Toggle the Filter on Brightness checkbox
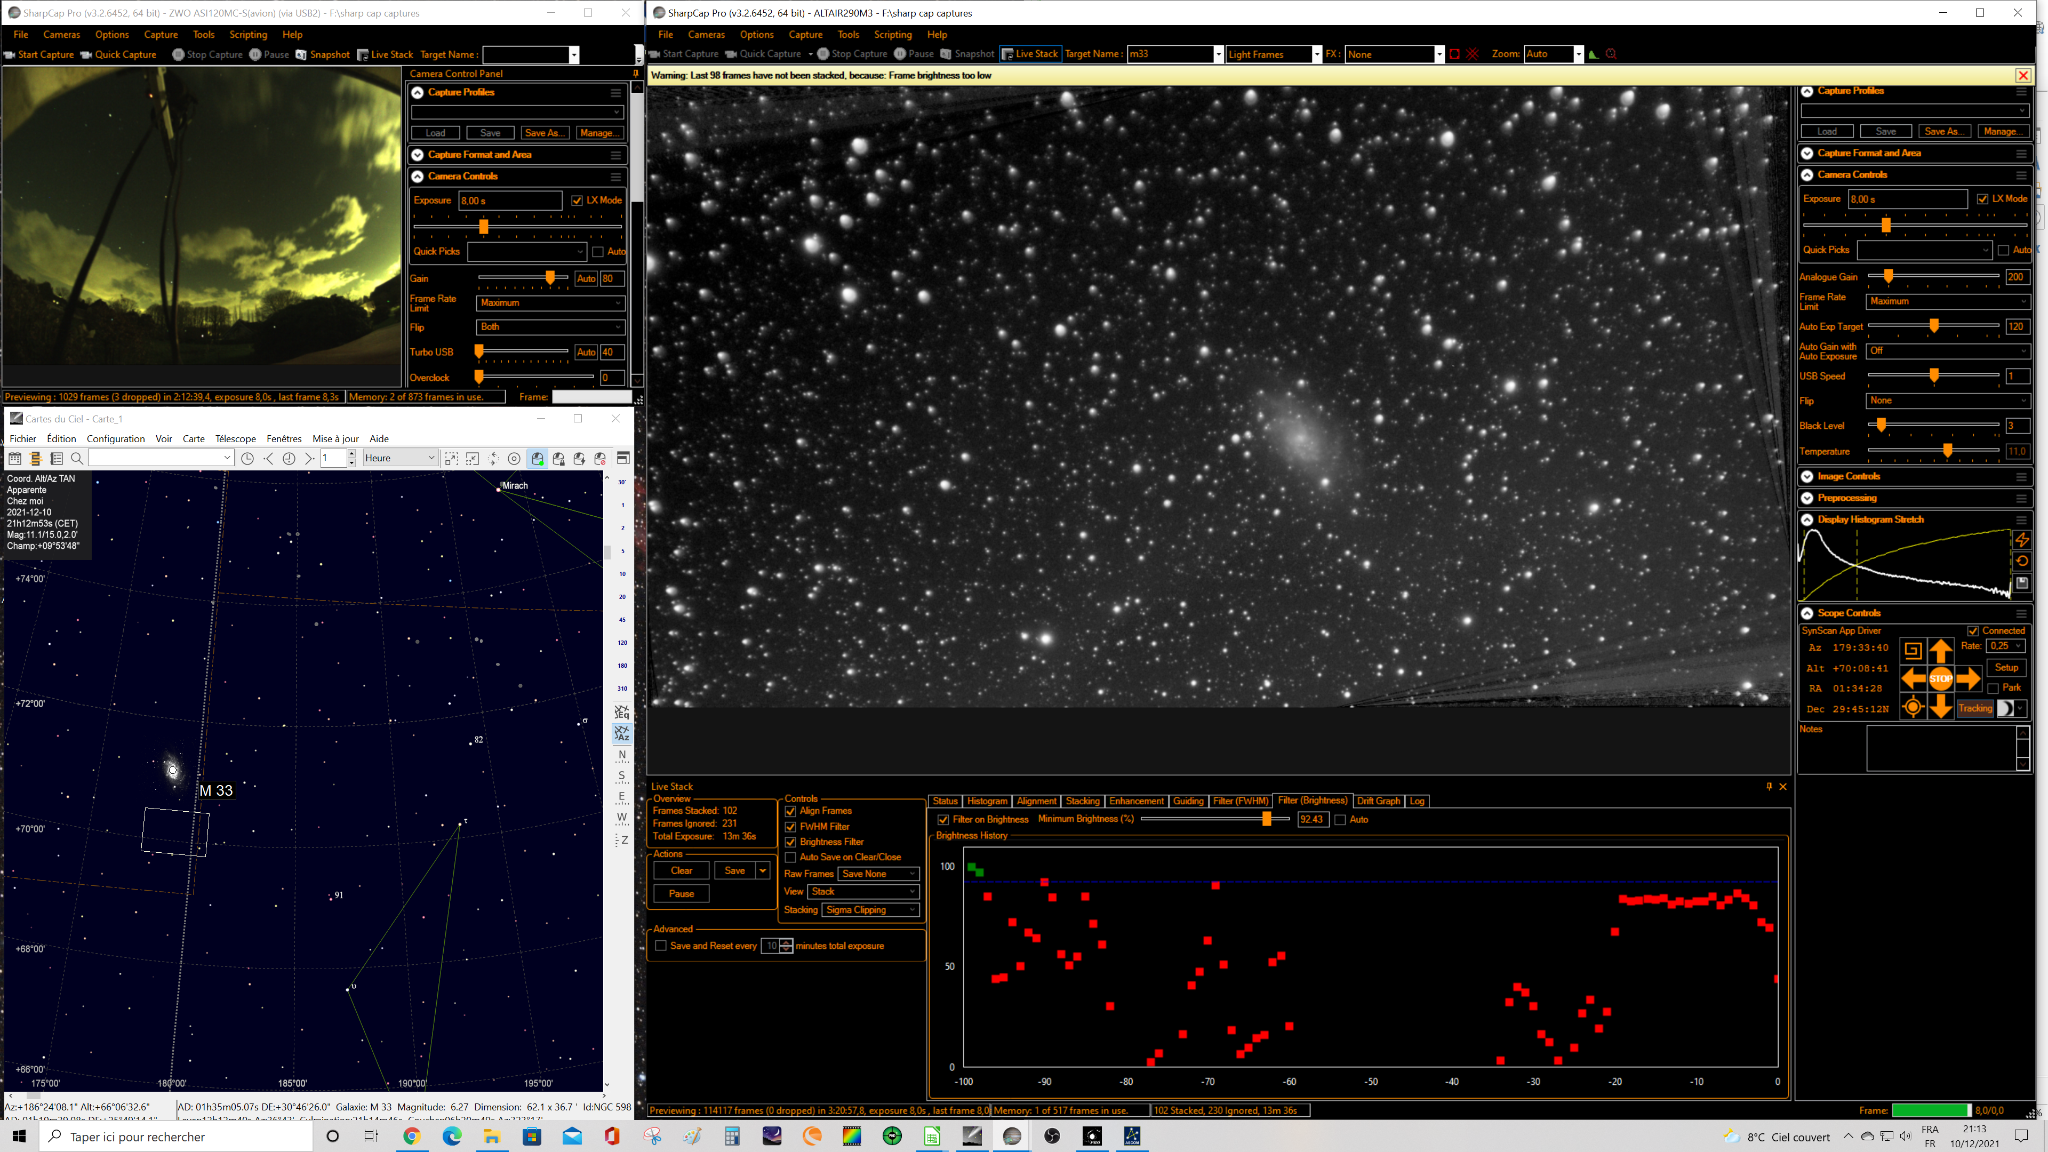This screenshot has width=2048, height=1152. (x=943, y=820)
